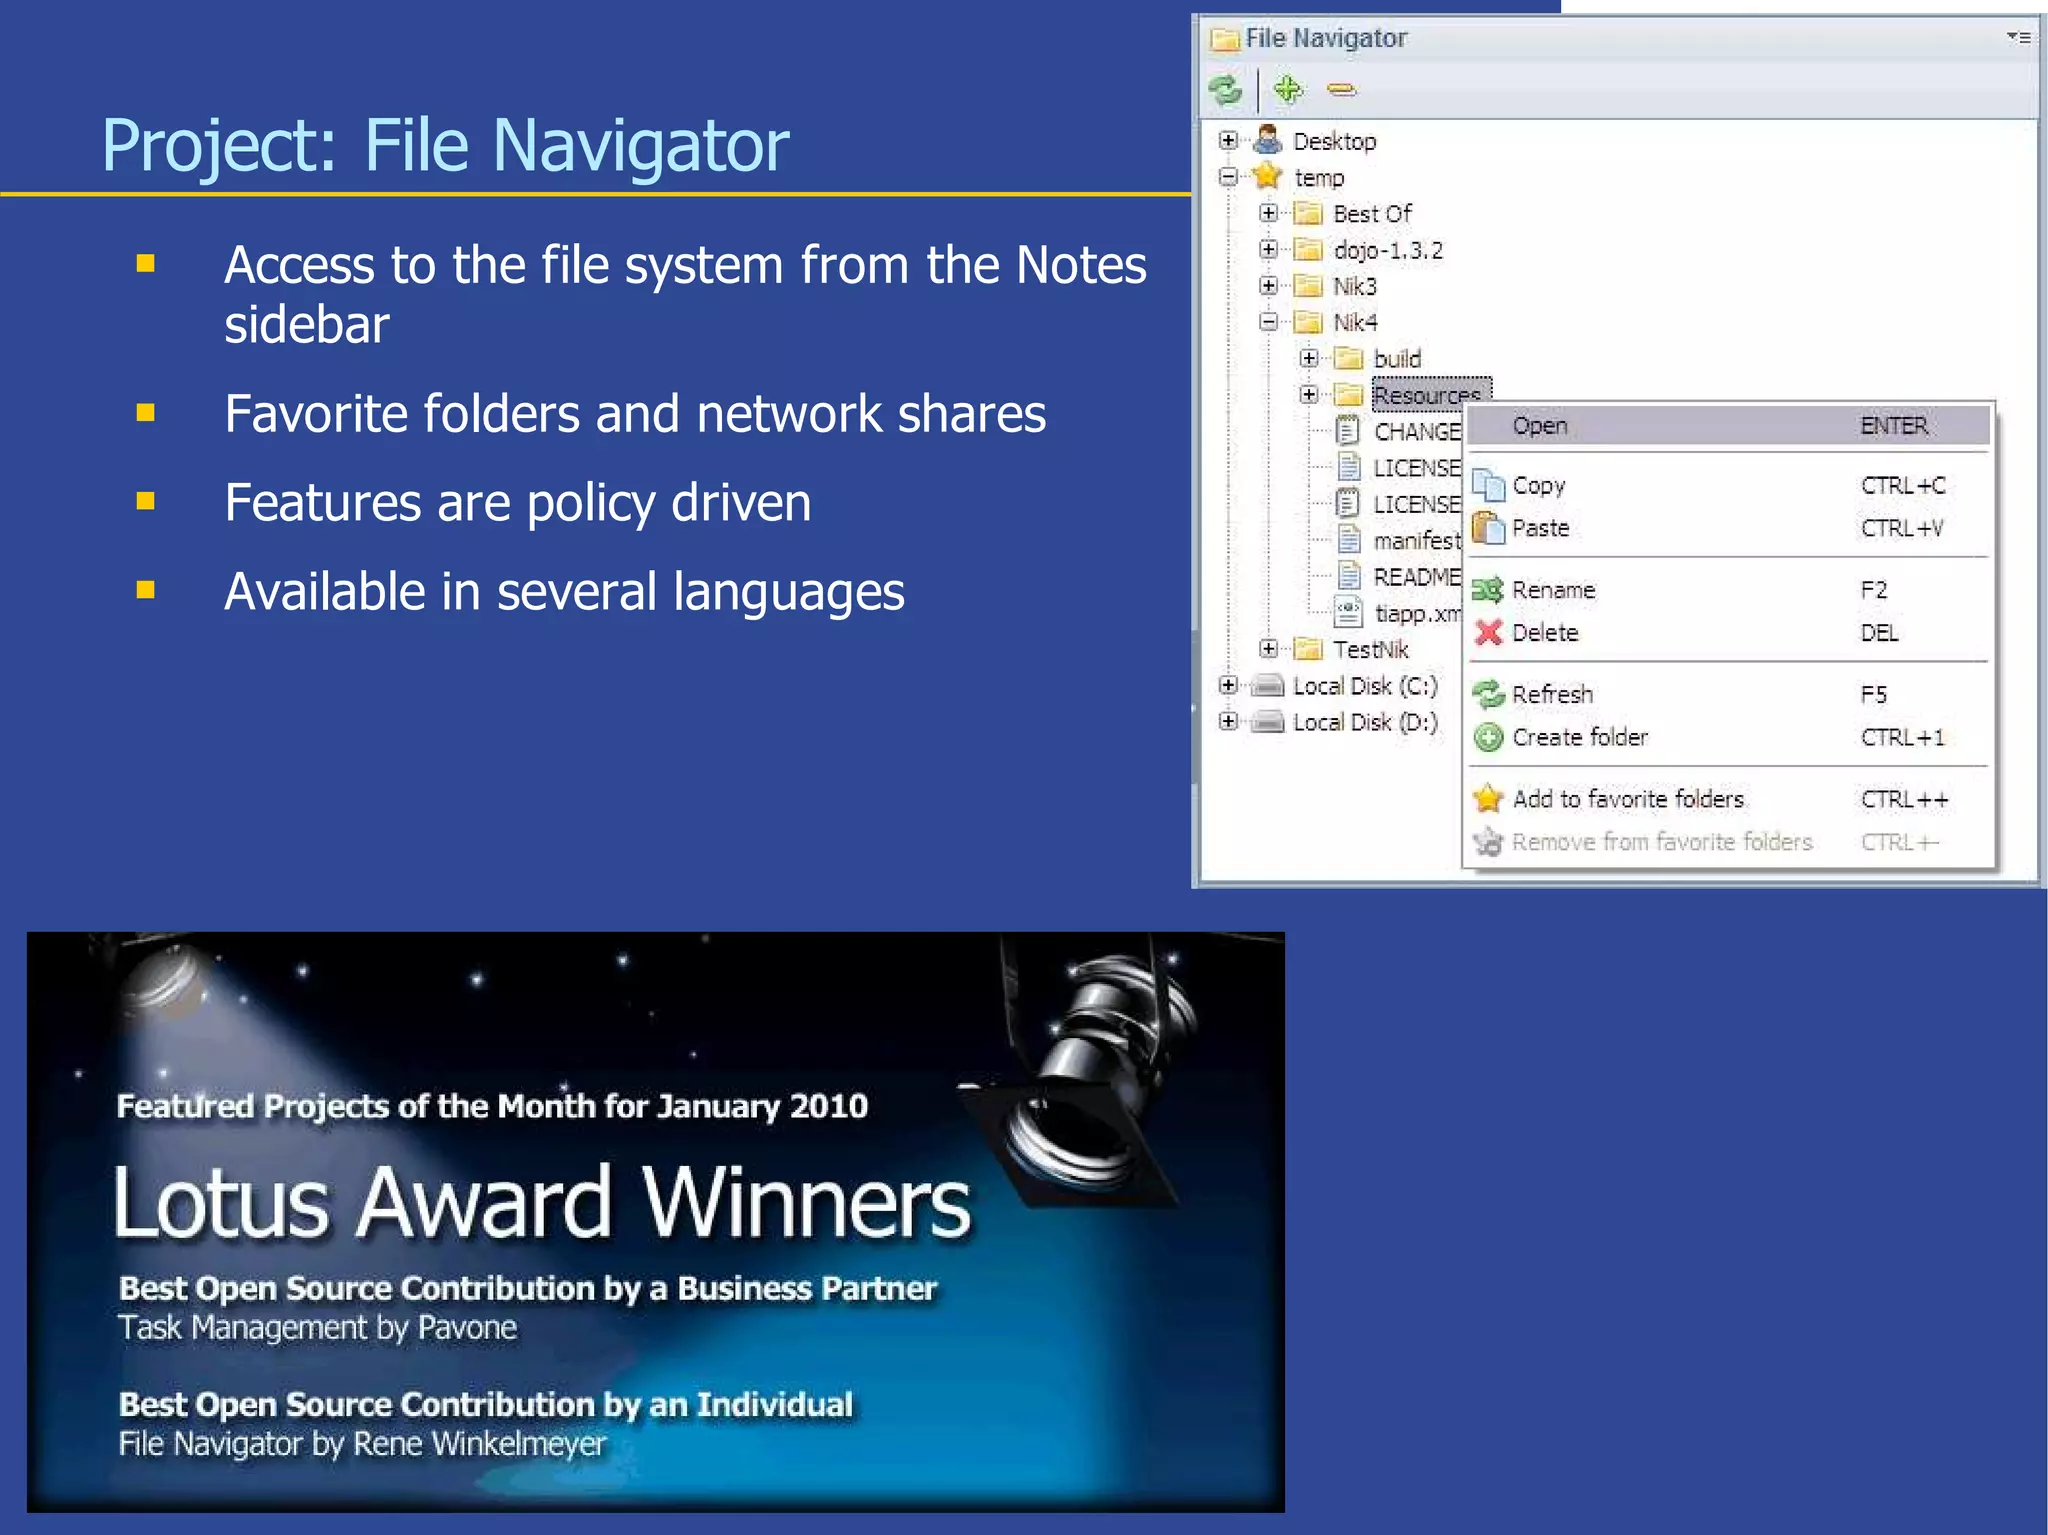The image size is (2048, 1535).
Task: Click the Copy icon in context menu
Action: point(1489,485)
